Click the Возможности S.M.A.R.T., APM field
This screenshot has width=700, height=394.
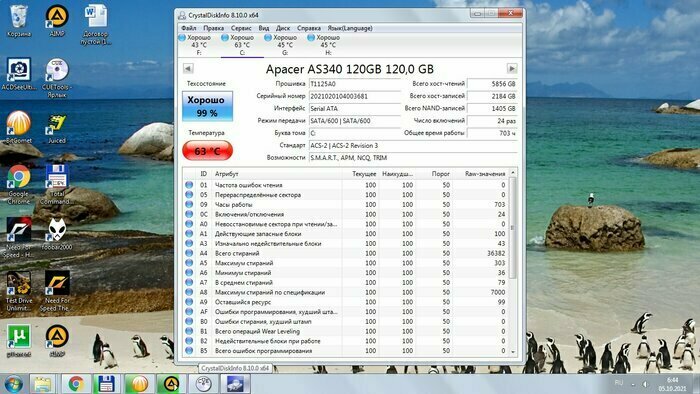pyautogui.click(x=413, y=158)
